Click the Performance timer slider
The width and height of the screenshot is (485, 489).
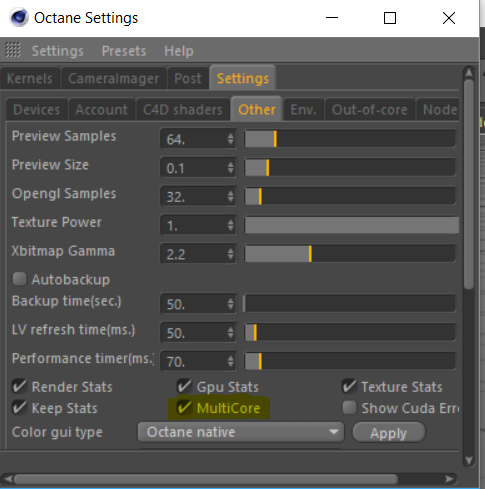(350, 361)
